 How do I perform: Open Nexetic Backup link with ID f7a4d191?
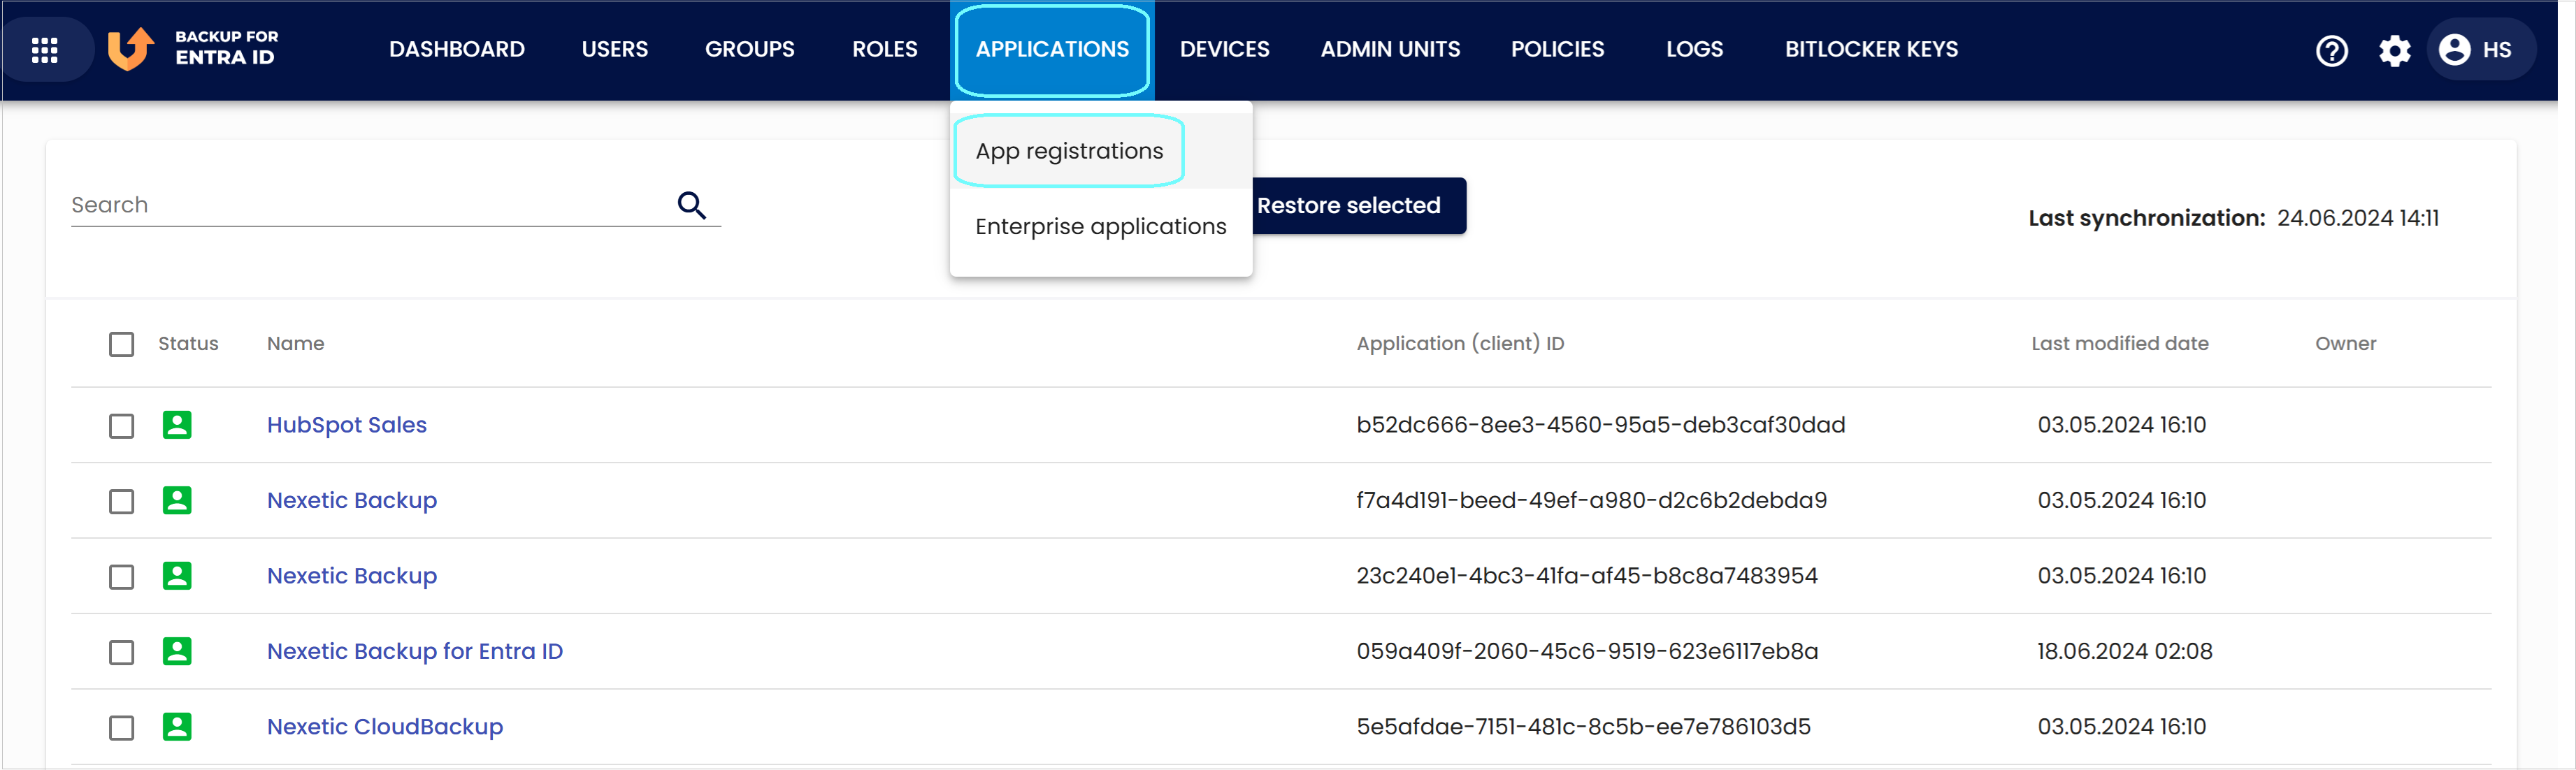point(352,500)
